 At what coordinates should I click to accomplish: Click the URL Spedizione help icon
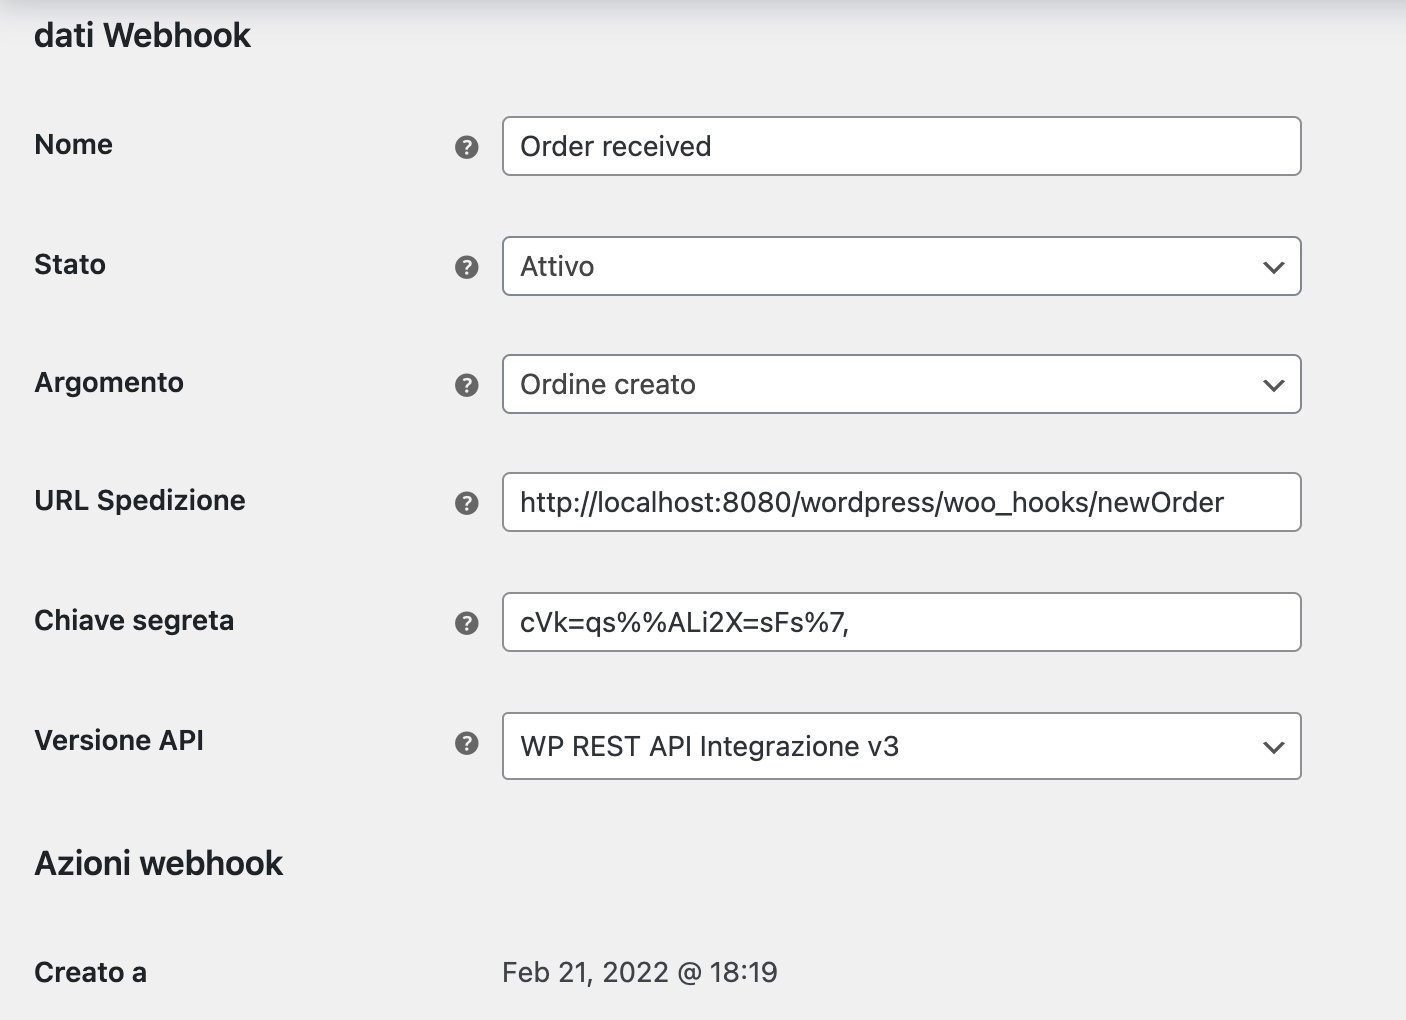point(466,503)
